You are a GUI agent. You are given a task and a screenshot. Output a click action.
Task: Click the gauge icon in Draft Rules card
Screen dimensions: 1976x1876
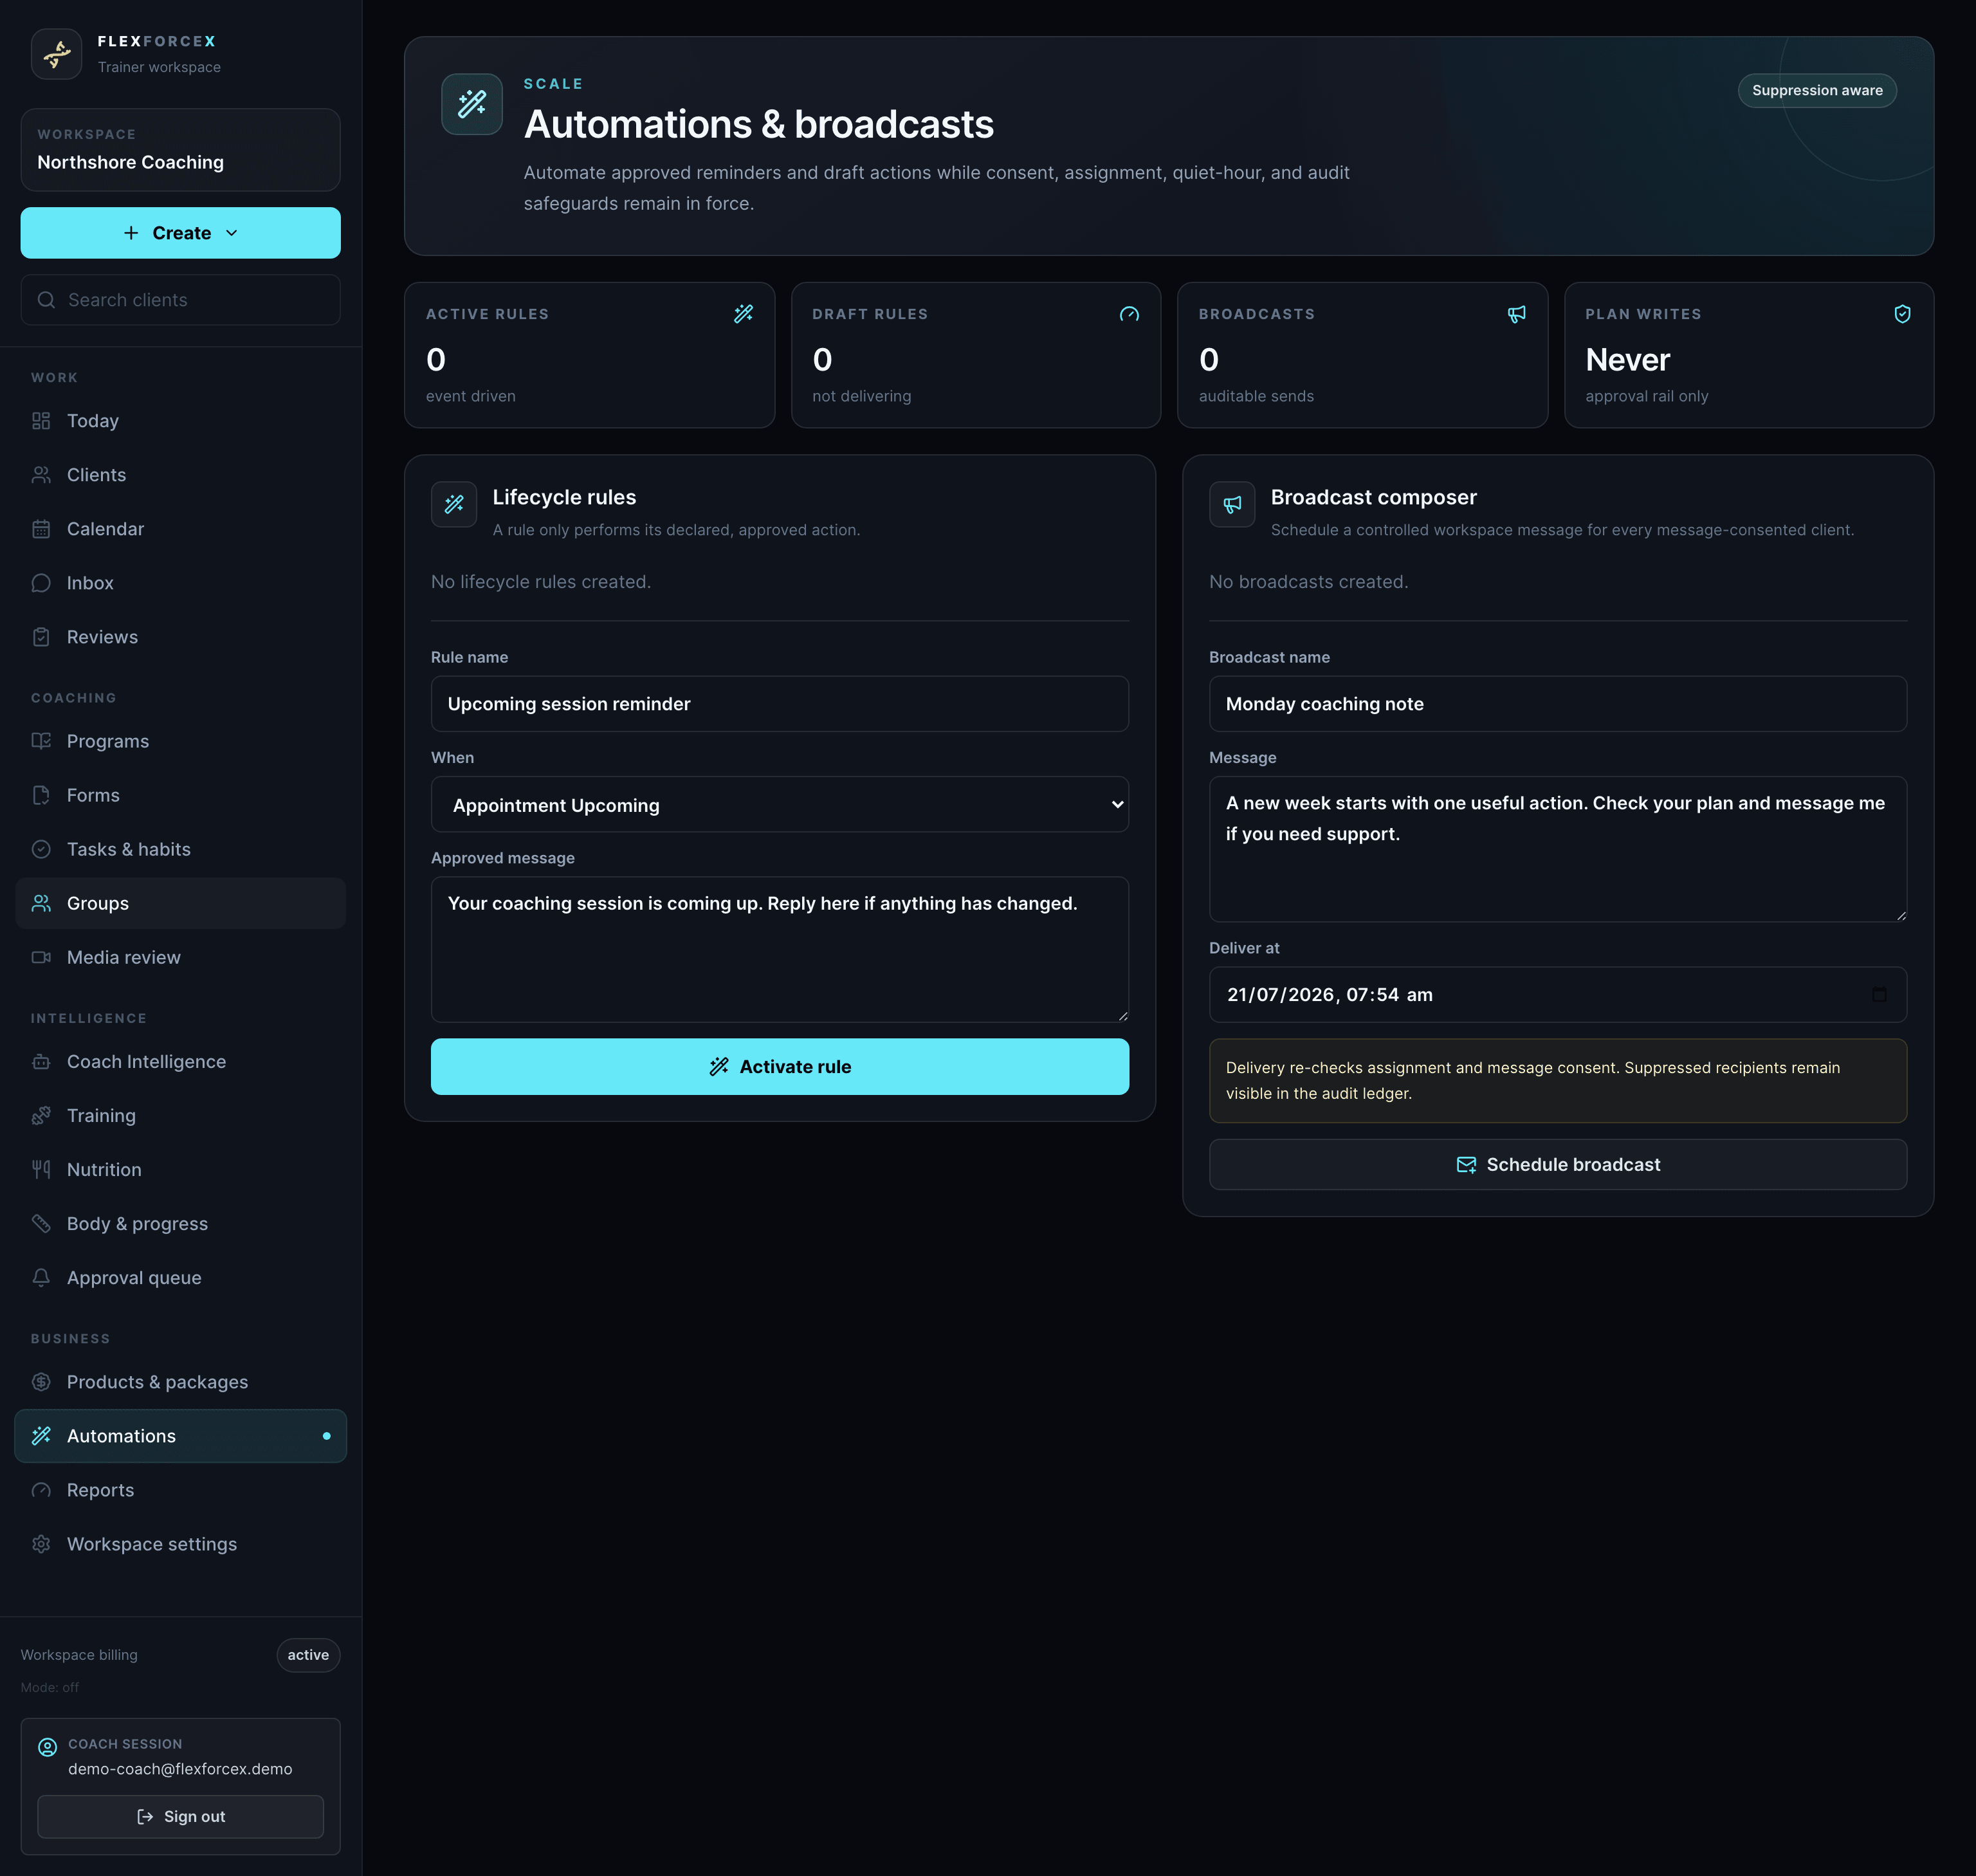coord(1129,314)
